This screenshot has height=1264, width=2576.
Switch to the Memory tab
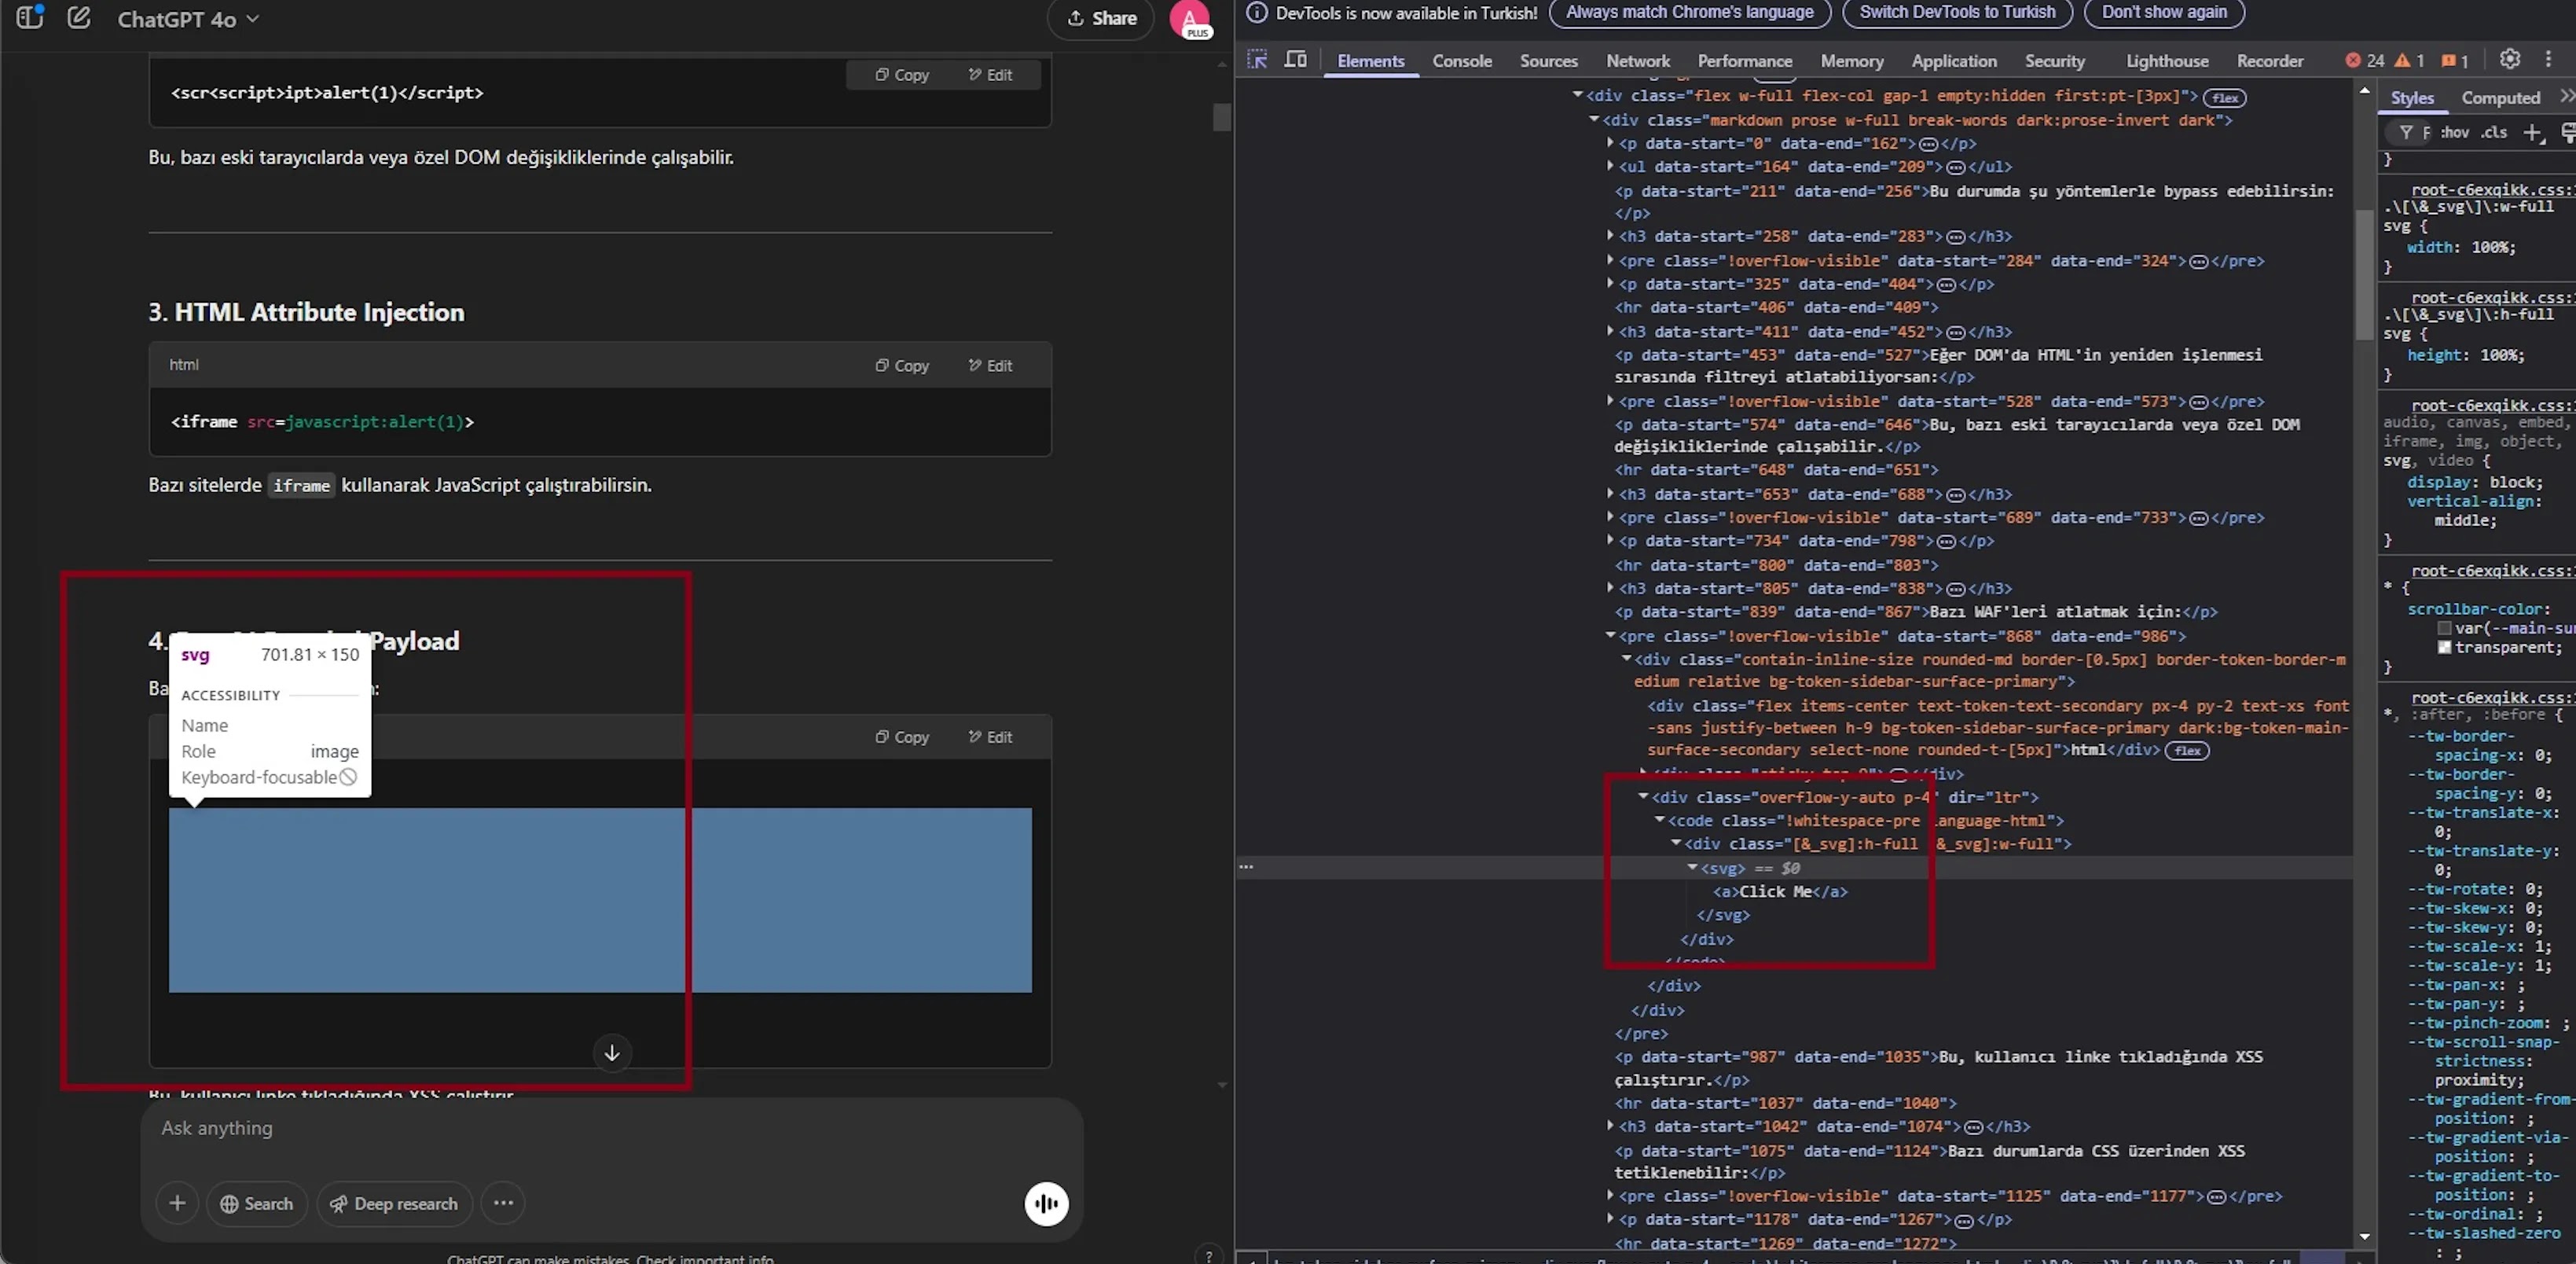[x=1851, y=61]
